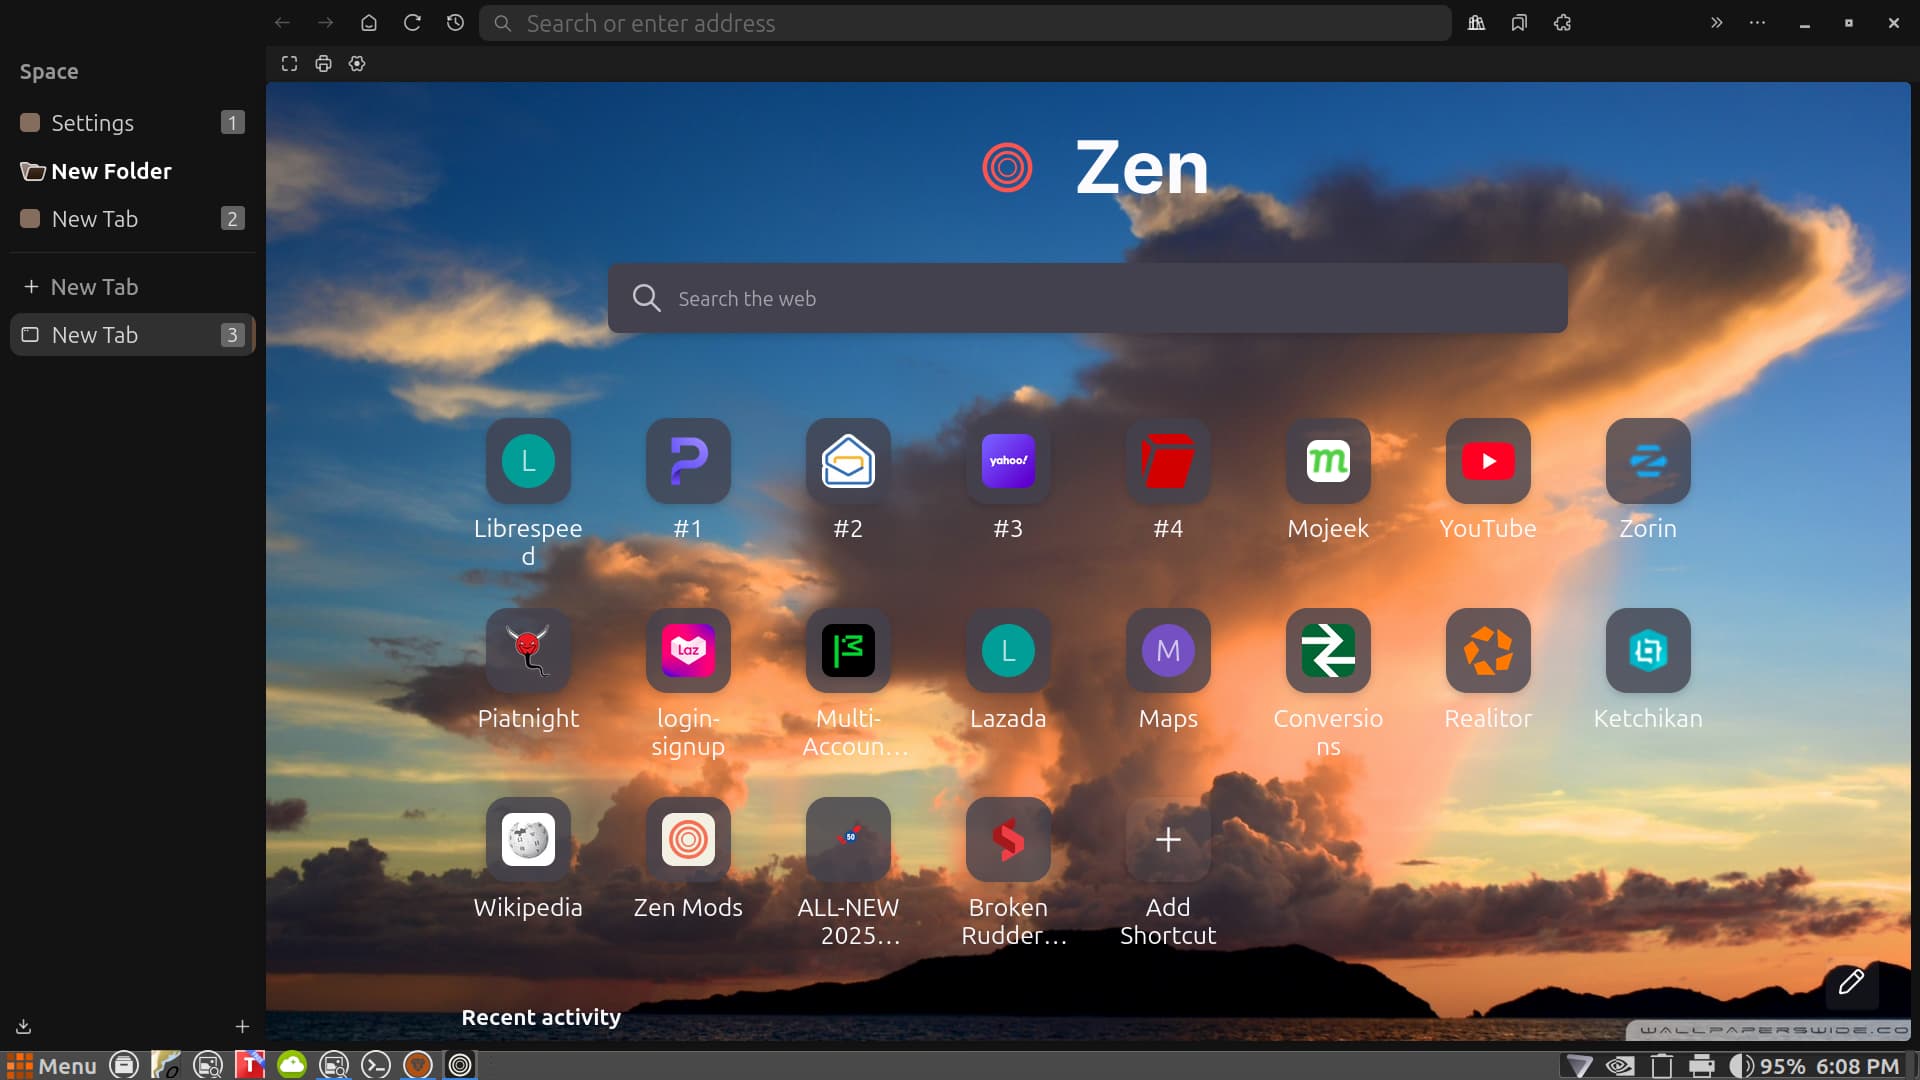Click the Search the web field
Image resolution: width=1920 pixels, height=1080 pixels.
point(1087,299)
